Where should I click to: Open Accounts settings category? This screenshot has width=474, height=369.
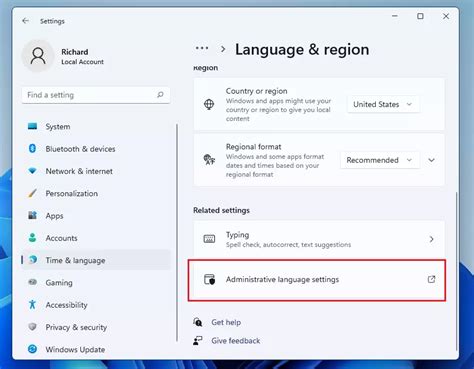click(x=96, y=238)
